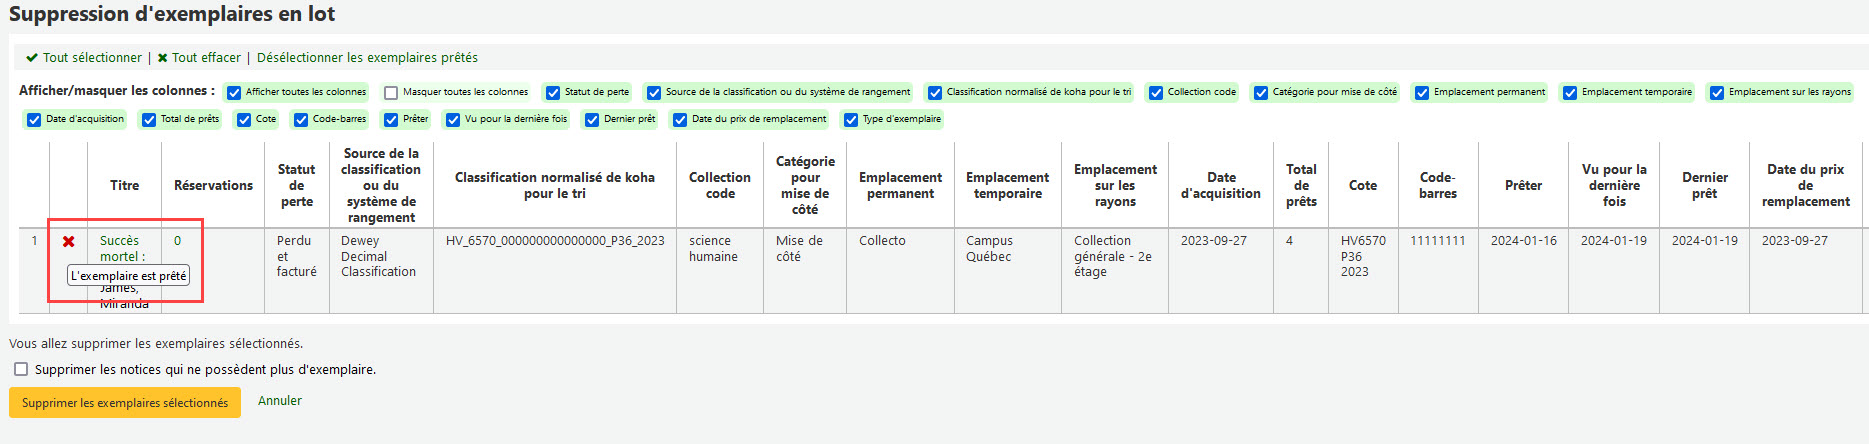1869x444 pixels.
Task: Toggle Date d'acquisition column checkbox
Action: click(34, 120)
